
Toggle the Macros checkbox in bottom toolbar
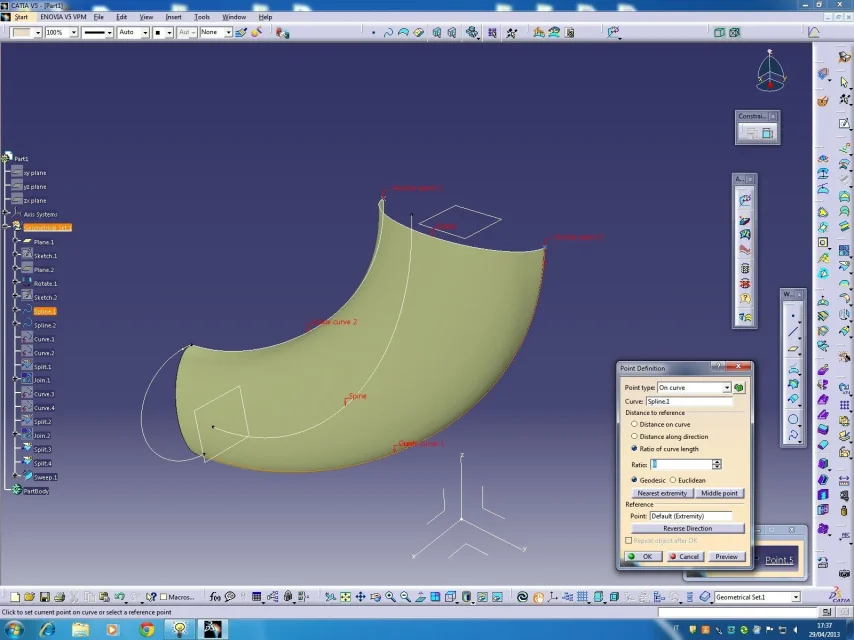(163, 597)
